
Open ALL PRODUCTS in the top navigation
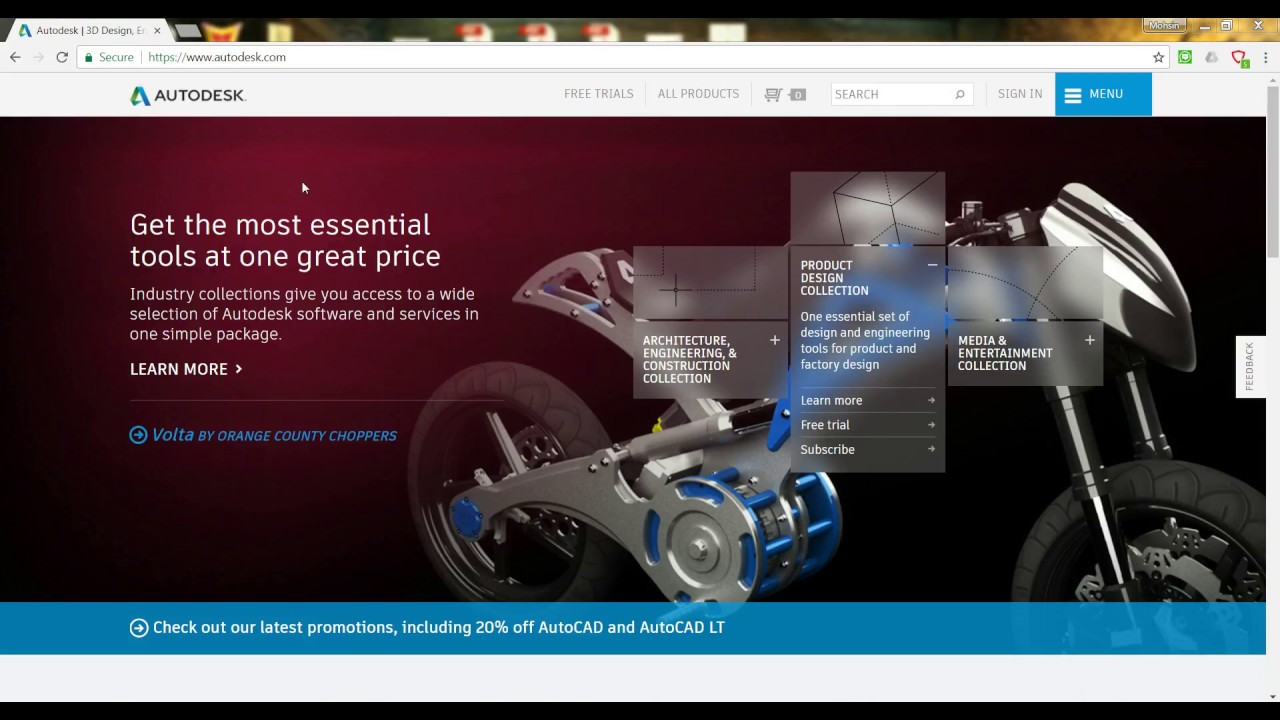coord(699,94)
